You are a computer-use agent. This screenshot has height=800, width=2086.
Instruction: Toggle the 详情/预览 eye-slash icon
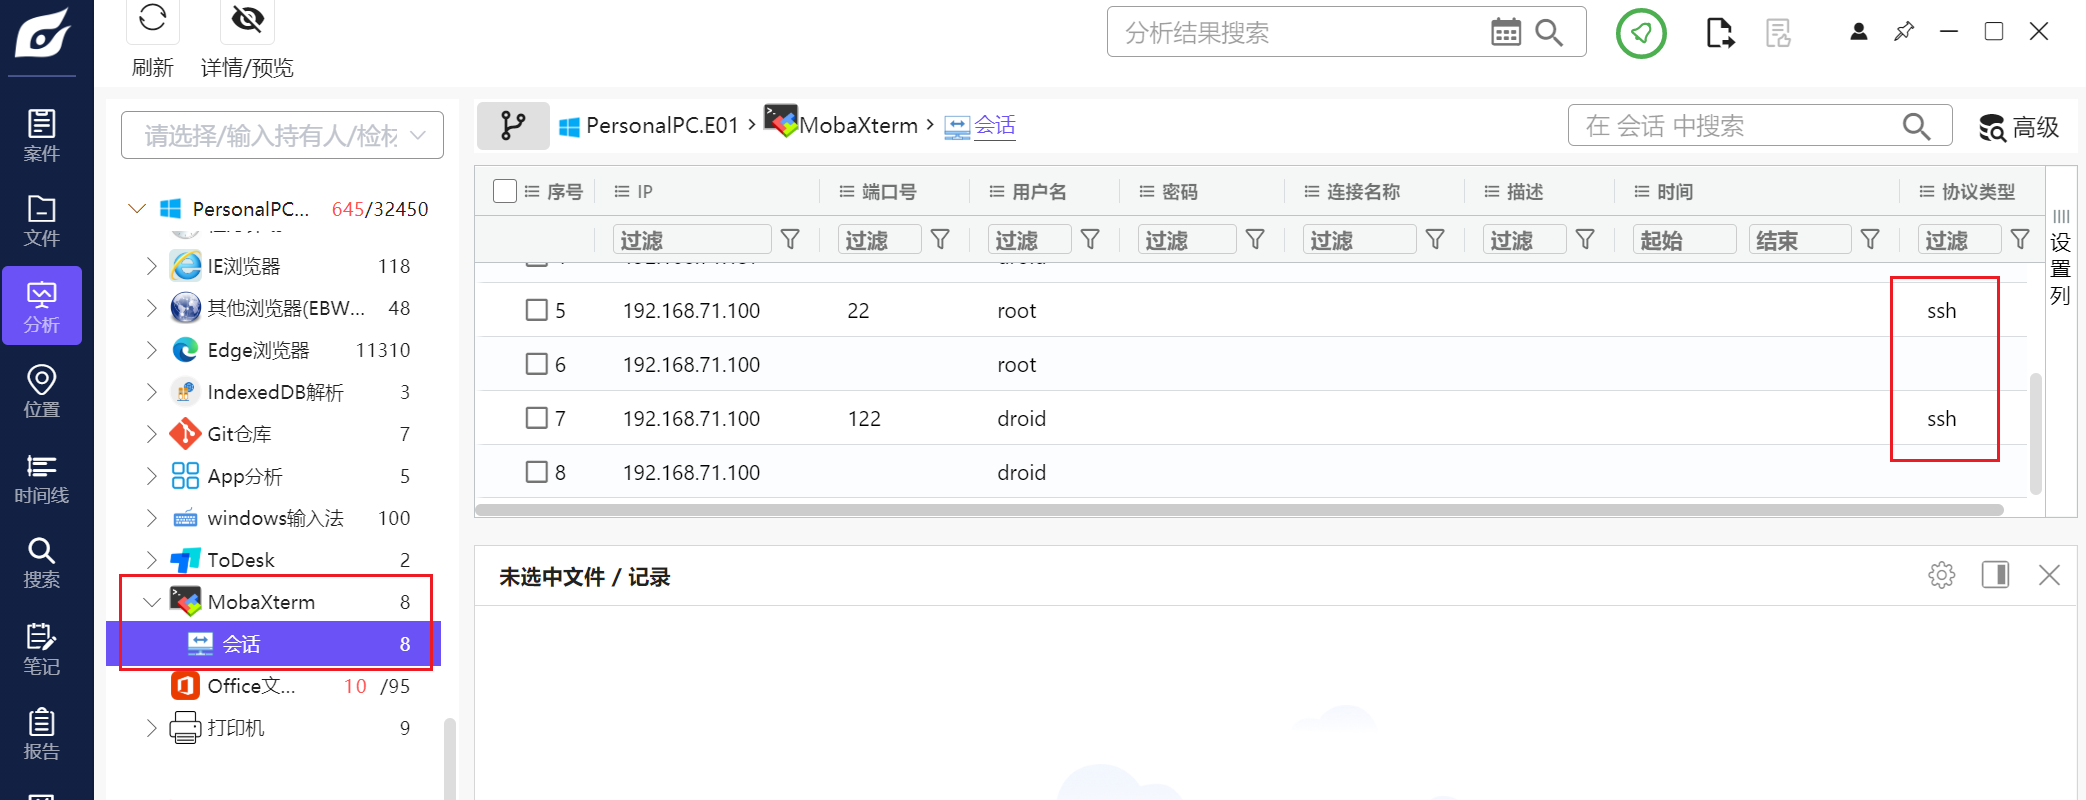pos(247,18)
